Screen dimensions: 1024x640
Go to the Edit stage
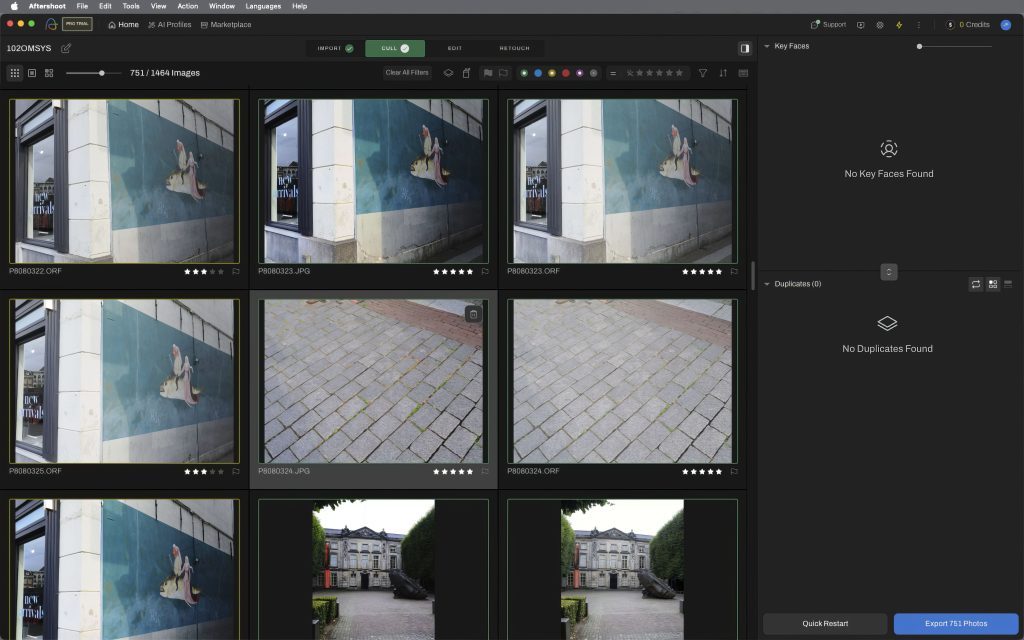455,48
